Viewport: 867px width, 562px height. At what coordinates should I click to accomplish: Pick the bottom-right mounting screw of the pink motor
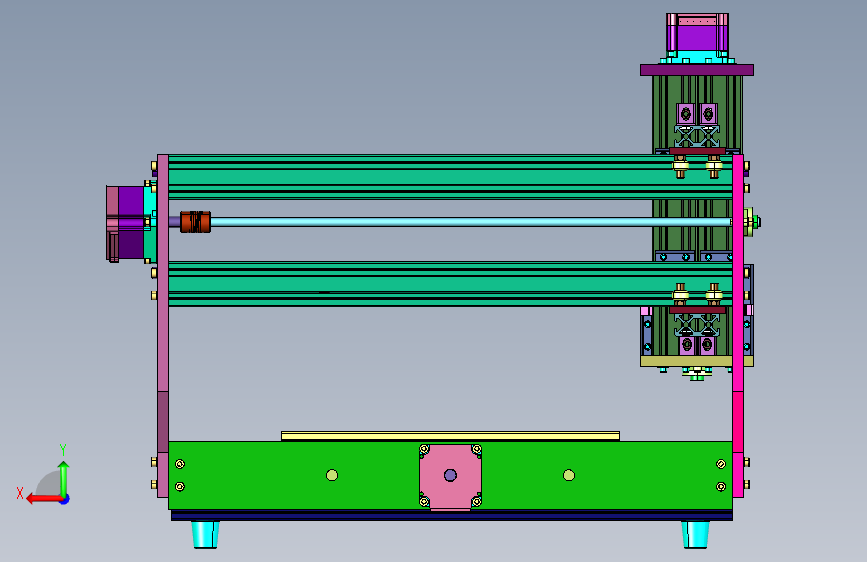476,502
